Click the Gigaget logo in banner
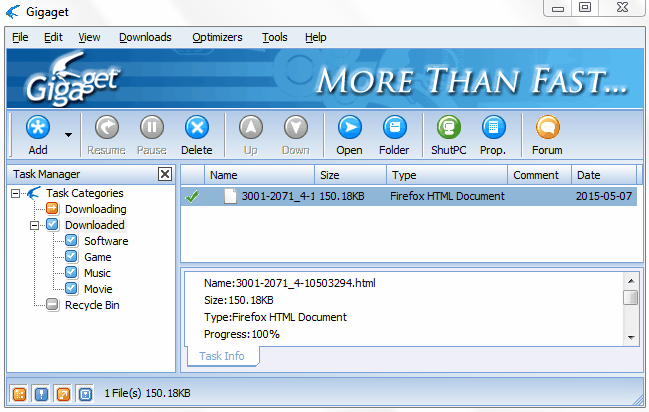Screen dimensions: 649x412 coord(72,79)
